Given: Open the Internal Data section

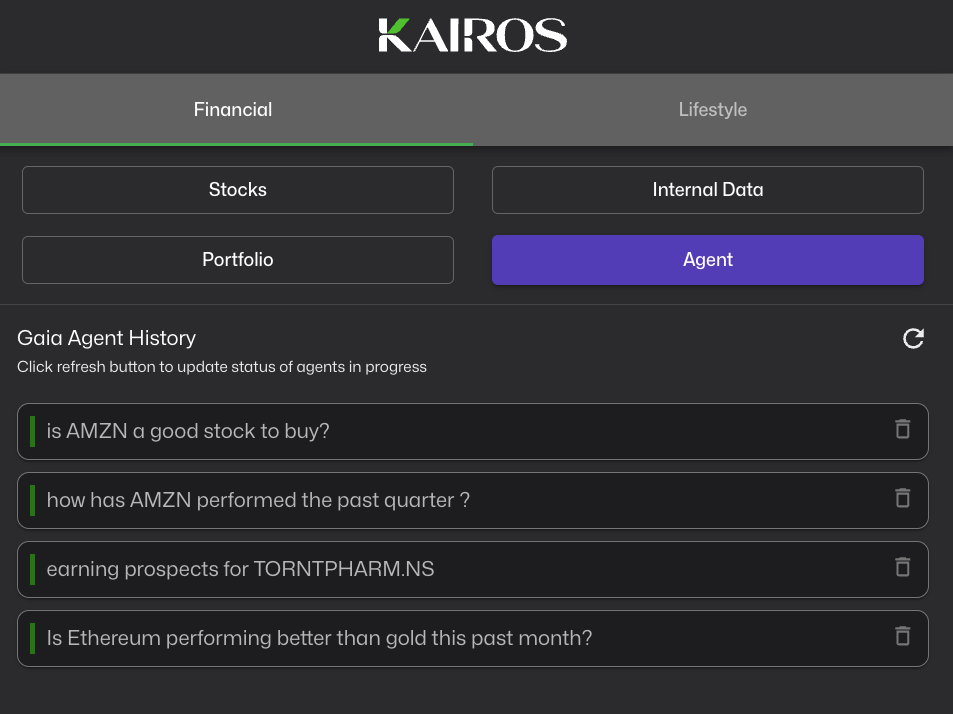Looking at the screenshot, I should click(x=707, y=190).
